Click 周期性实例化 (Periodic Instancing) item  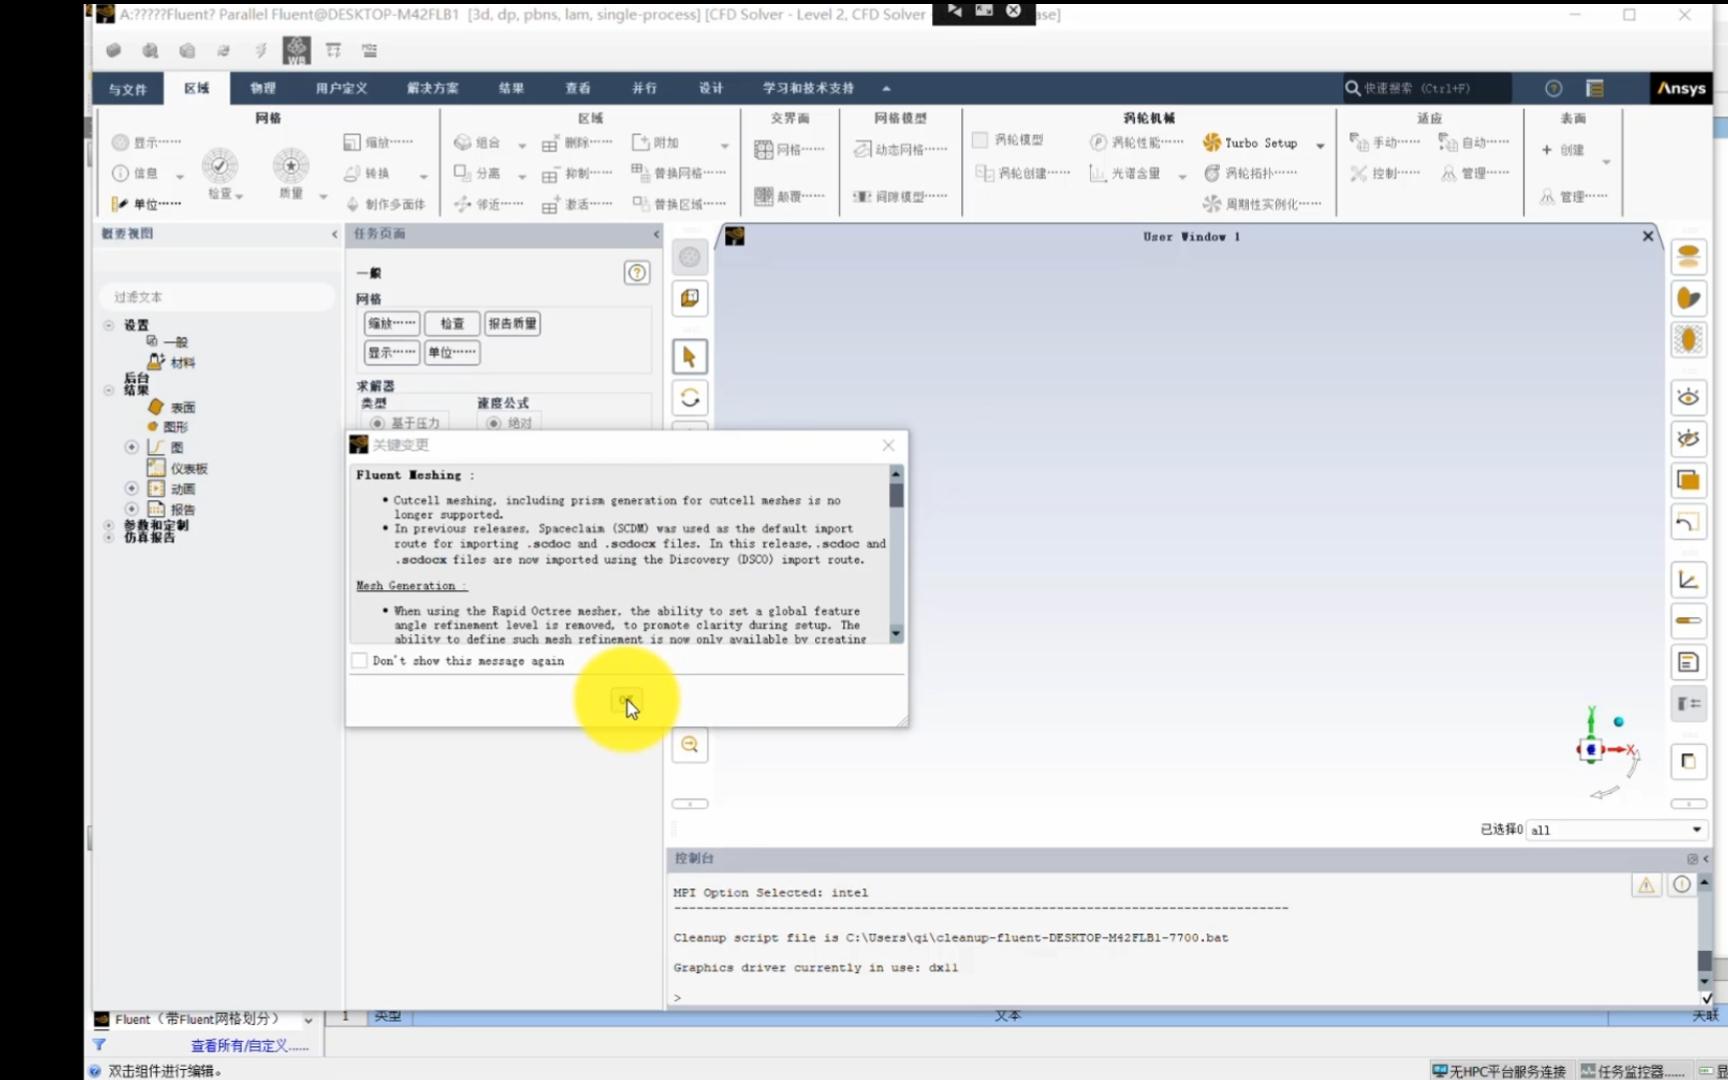pos(1262,204)
